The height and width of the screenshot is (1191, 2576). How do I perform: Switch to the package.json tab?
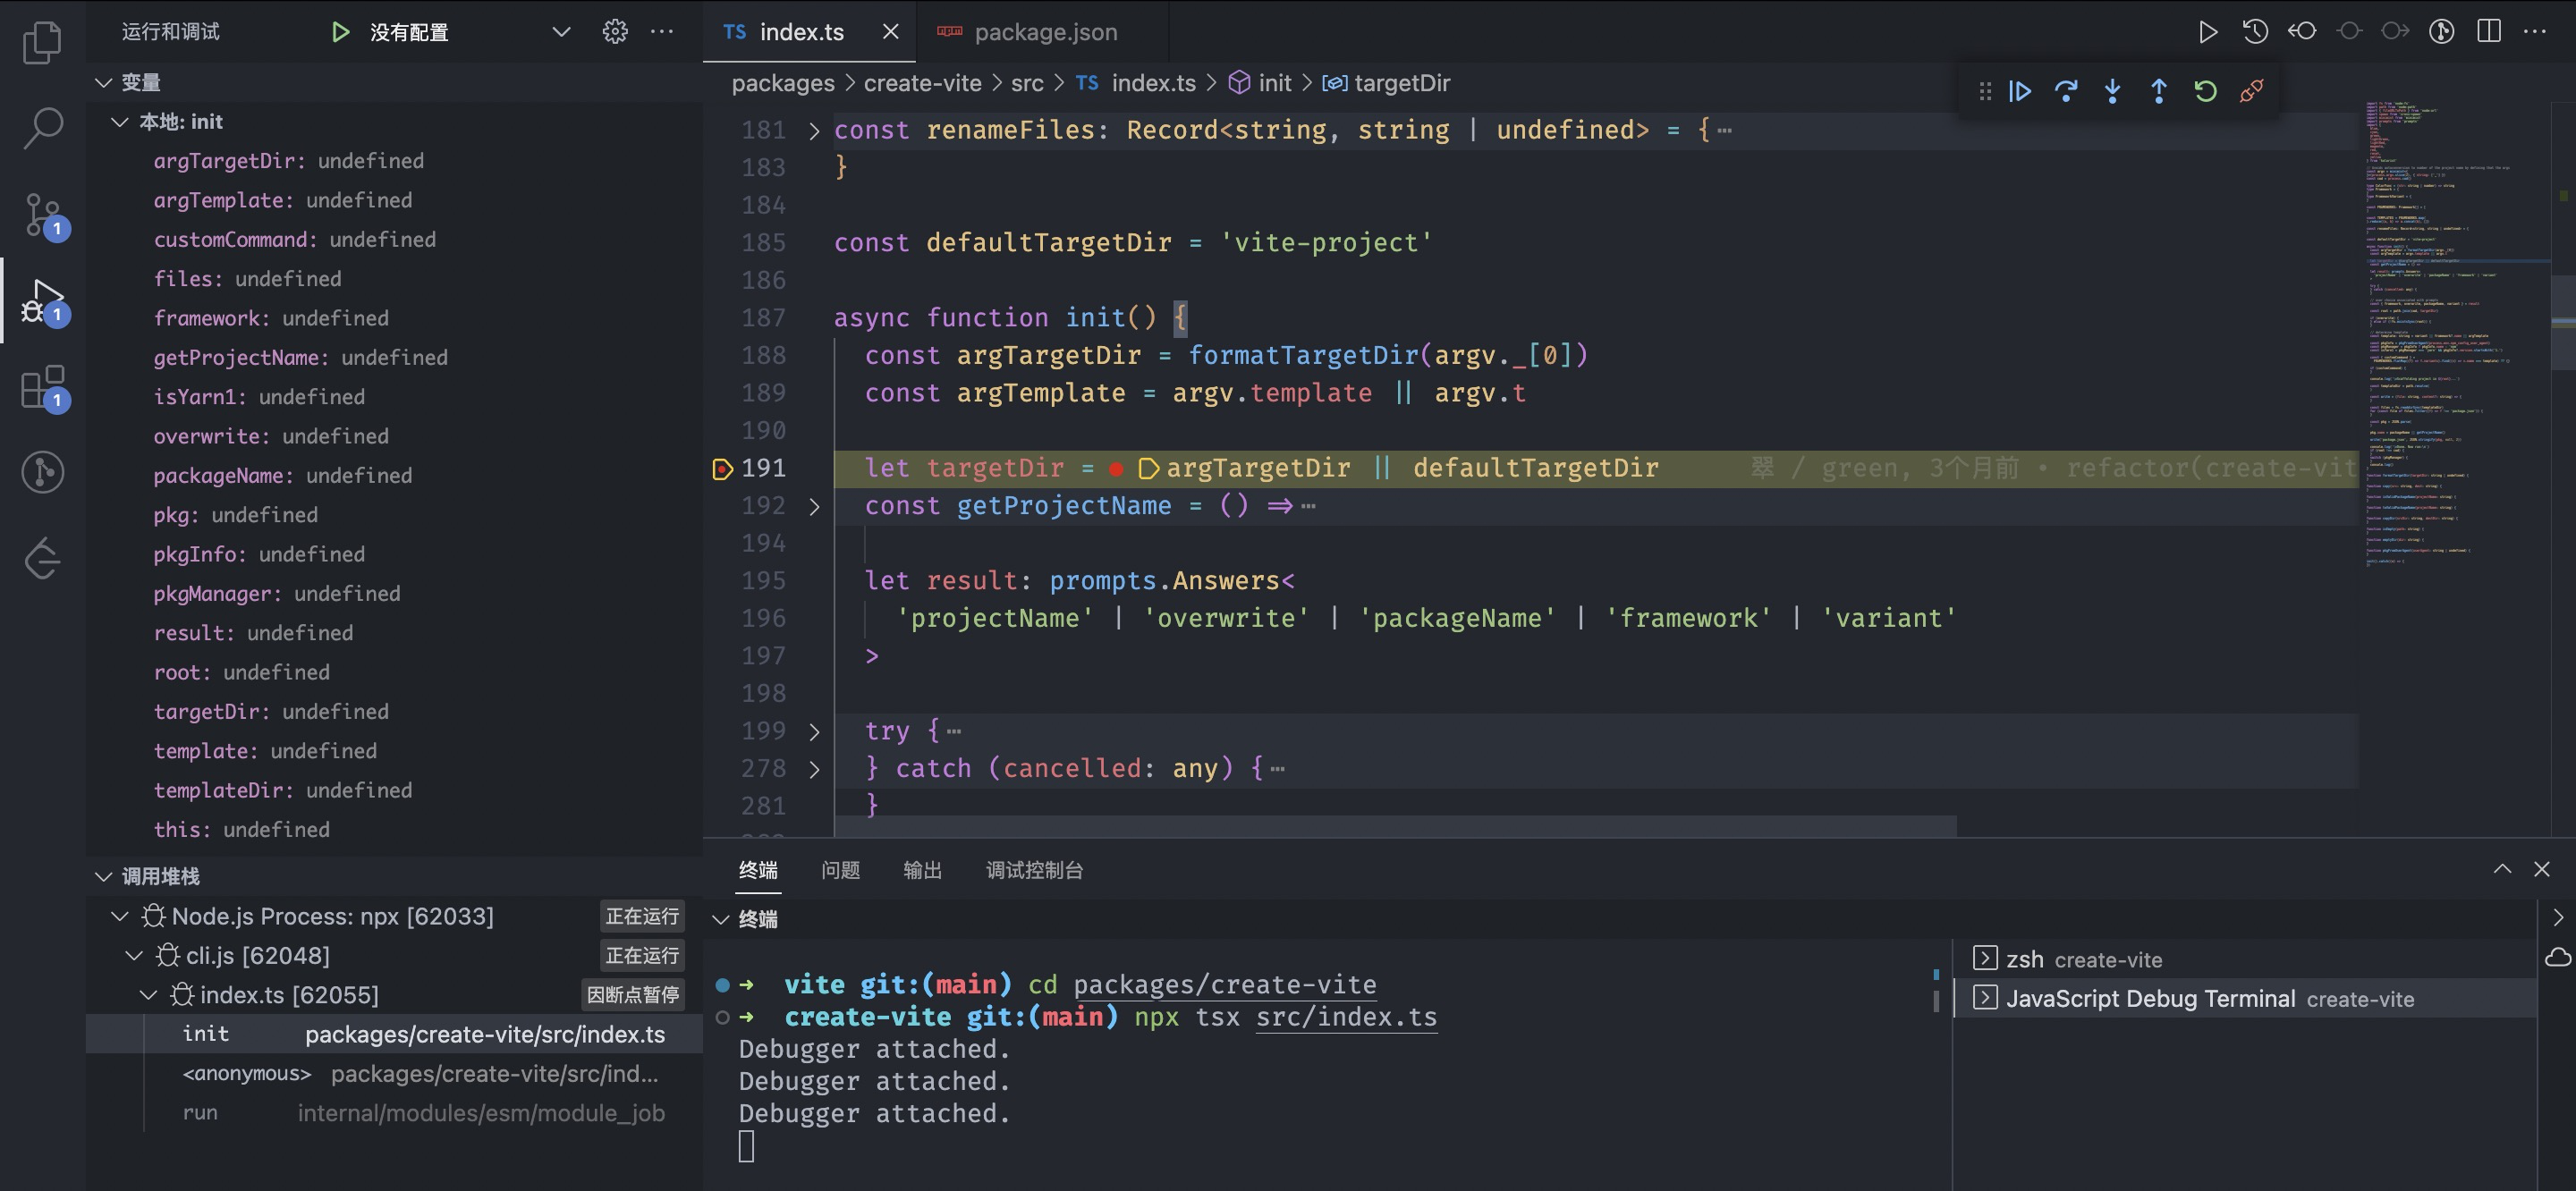pyautogui.click(x=1044, y=32)
